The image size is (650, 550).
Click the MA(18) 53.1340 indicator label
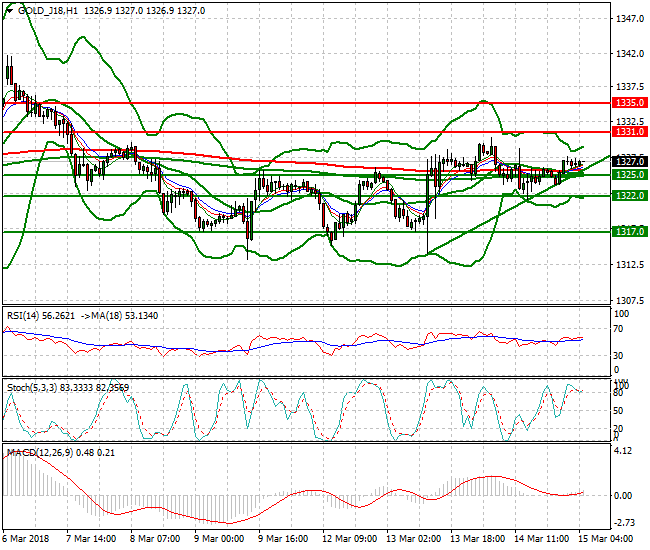coord(125,316)
